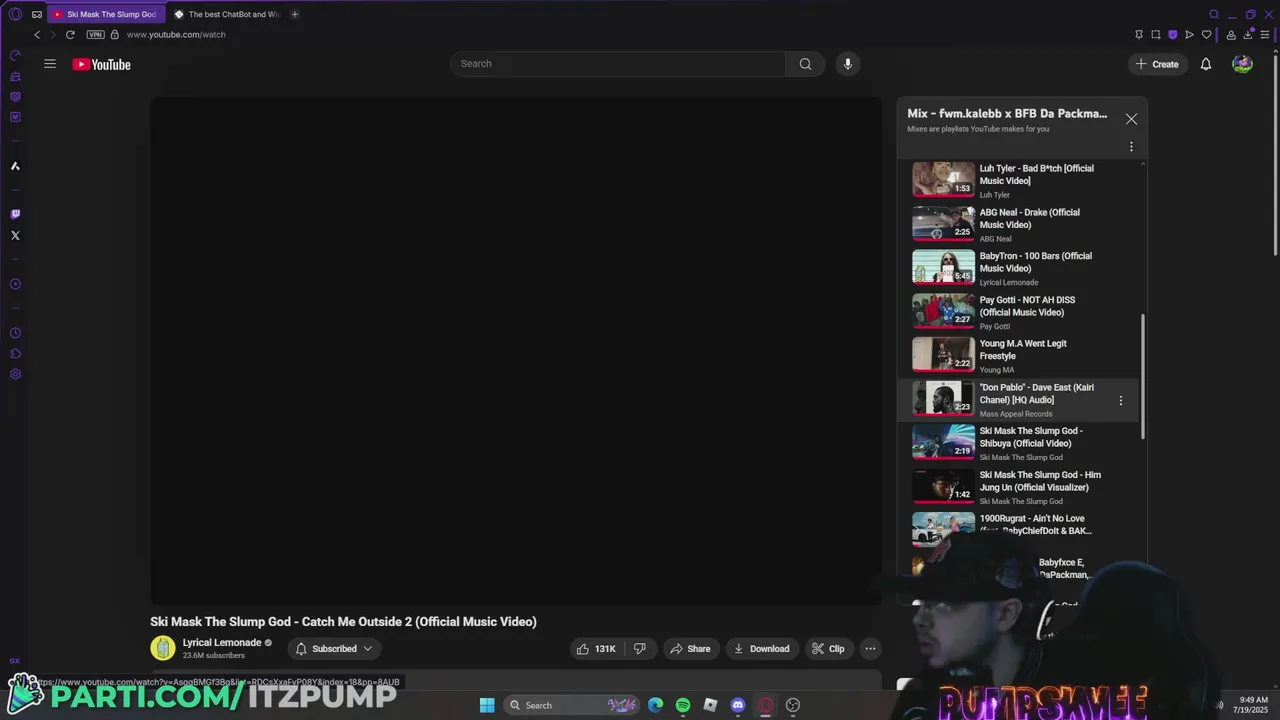Viewport: 1280px width, 720px height.
Task: Open History clock icon in sidebar
Action: point(15,333)
